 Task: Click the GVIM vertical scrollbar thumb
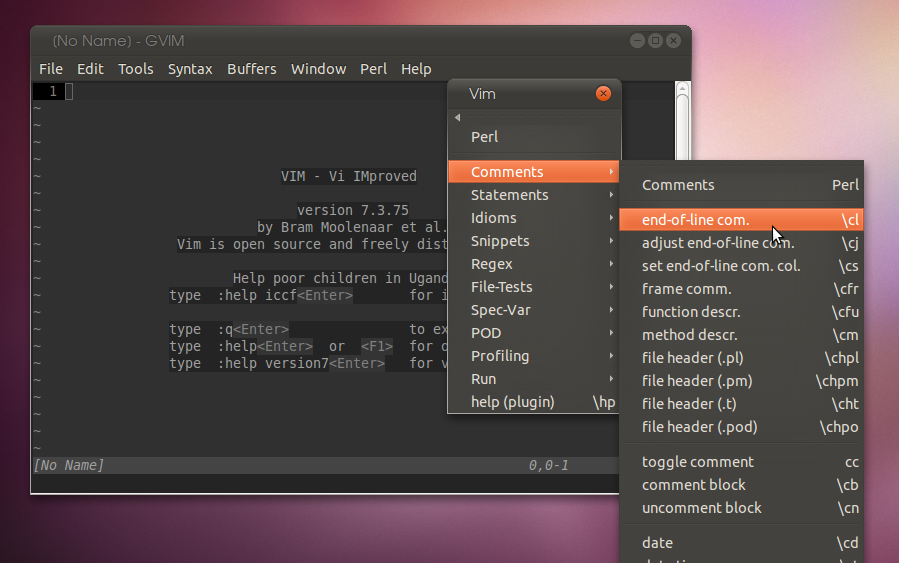(682, 127)
